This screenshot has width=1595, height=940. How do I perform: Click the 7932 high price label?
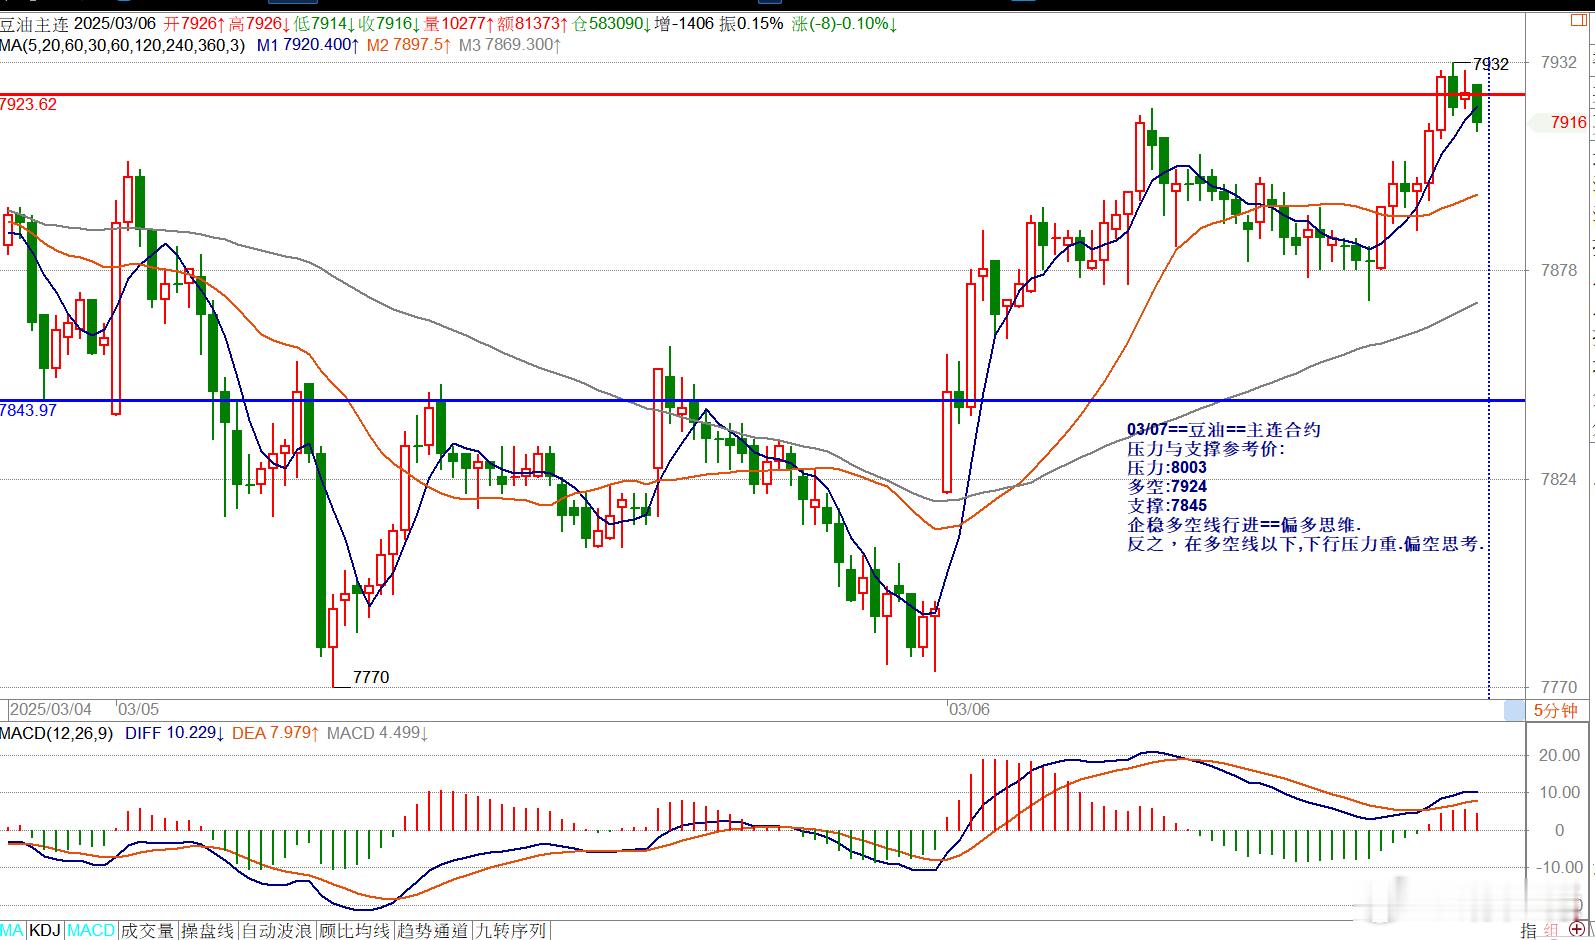pos(1491,64)
